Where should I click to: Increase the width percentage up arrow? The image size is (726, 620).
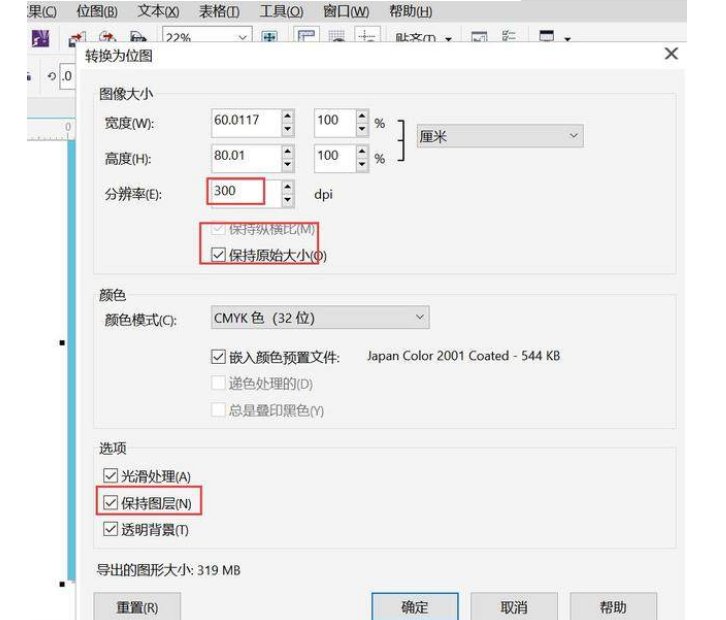tap(362, 116)
